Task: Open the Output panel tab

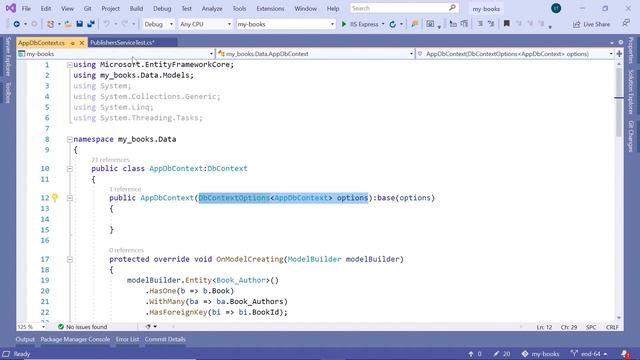Action: (25, 339)
